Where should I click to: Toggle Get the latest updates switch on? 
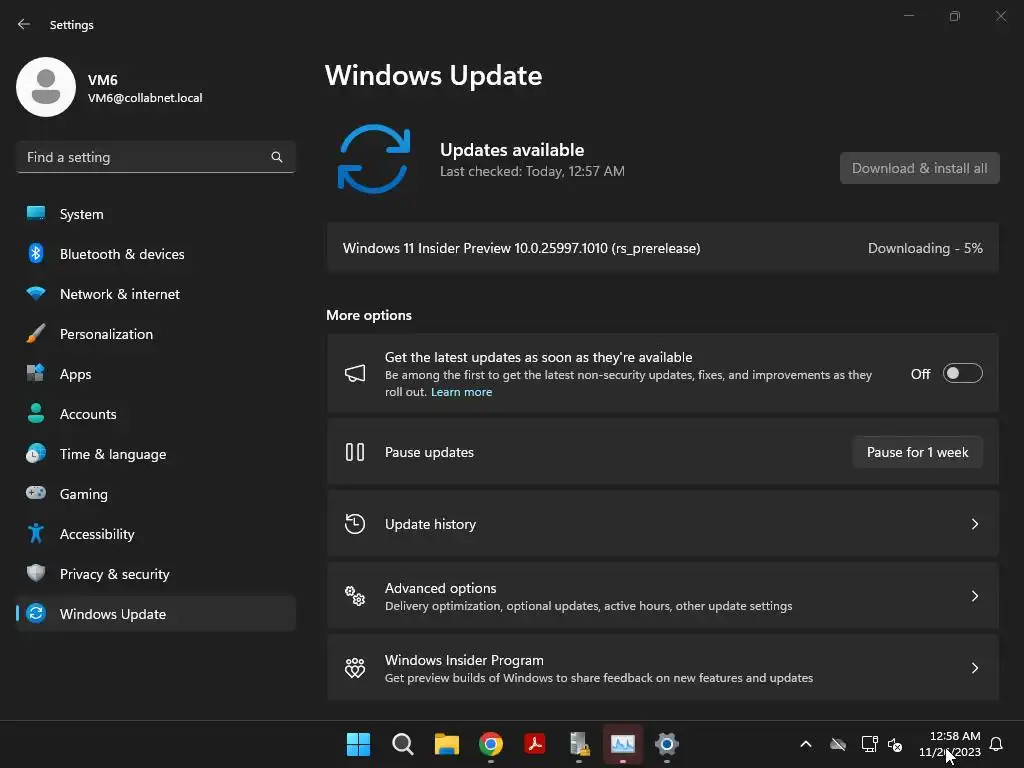963,374
